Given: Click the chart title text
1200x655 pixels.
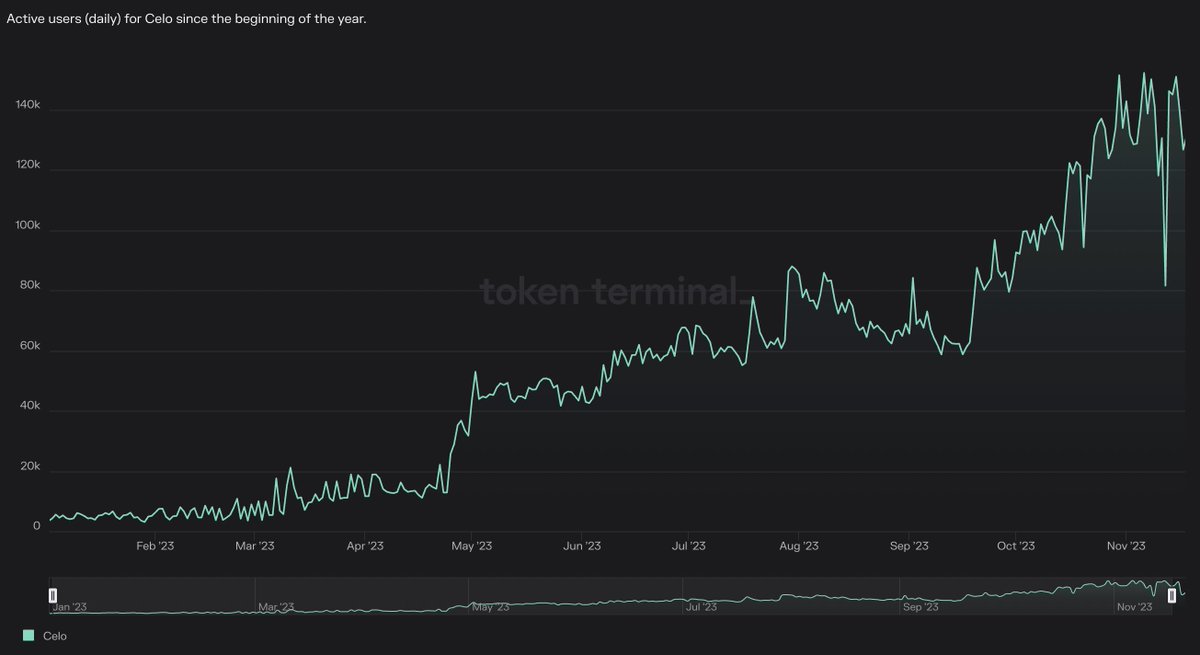Looking at the screenshot, I should click(185, 17).
